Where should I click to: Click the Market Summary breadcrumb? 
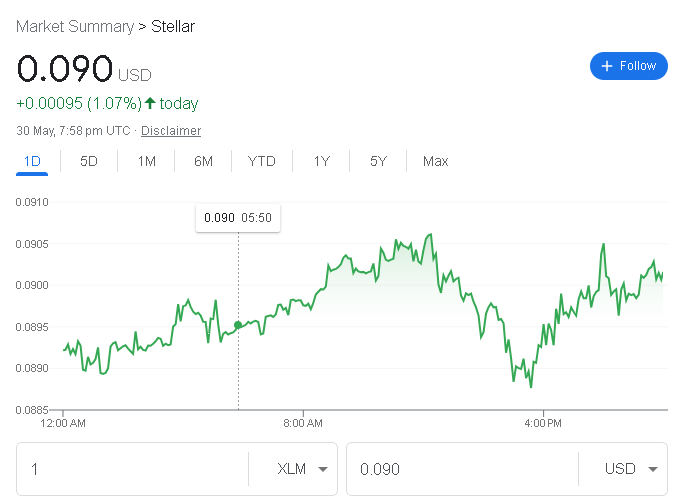(x=75, y=26)
